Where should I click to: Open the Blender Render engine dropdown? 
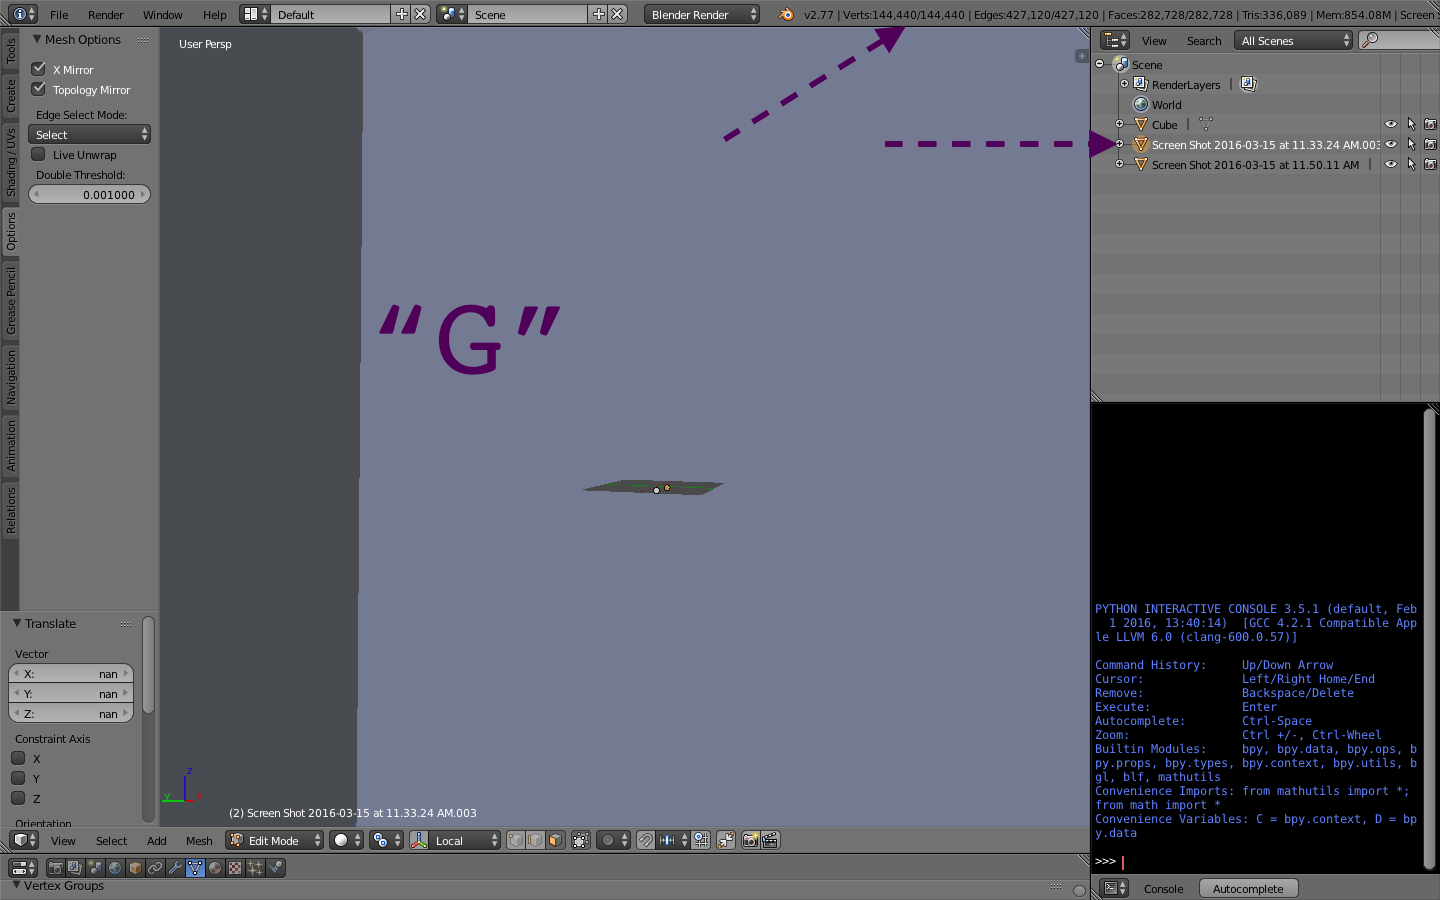(701, 14)
